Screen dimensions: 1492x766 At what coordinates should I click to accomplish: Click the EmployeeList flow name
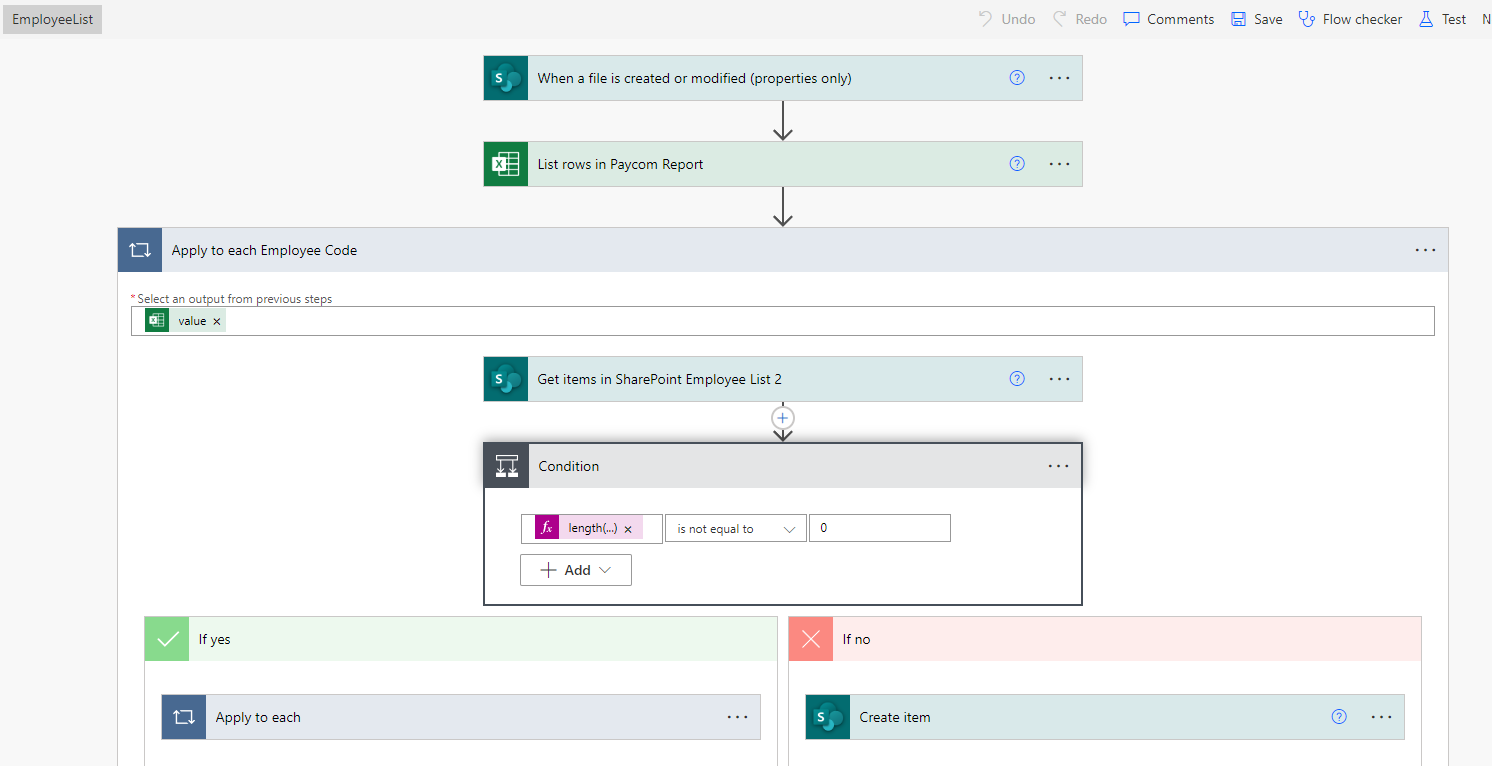click(x=52, y=19)
